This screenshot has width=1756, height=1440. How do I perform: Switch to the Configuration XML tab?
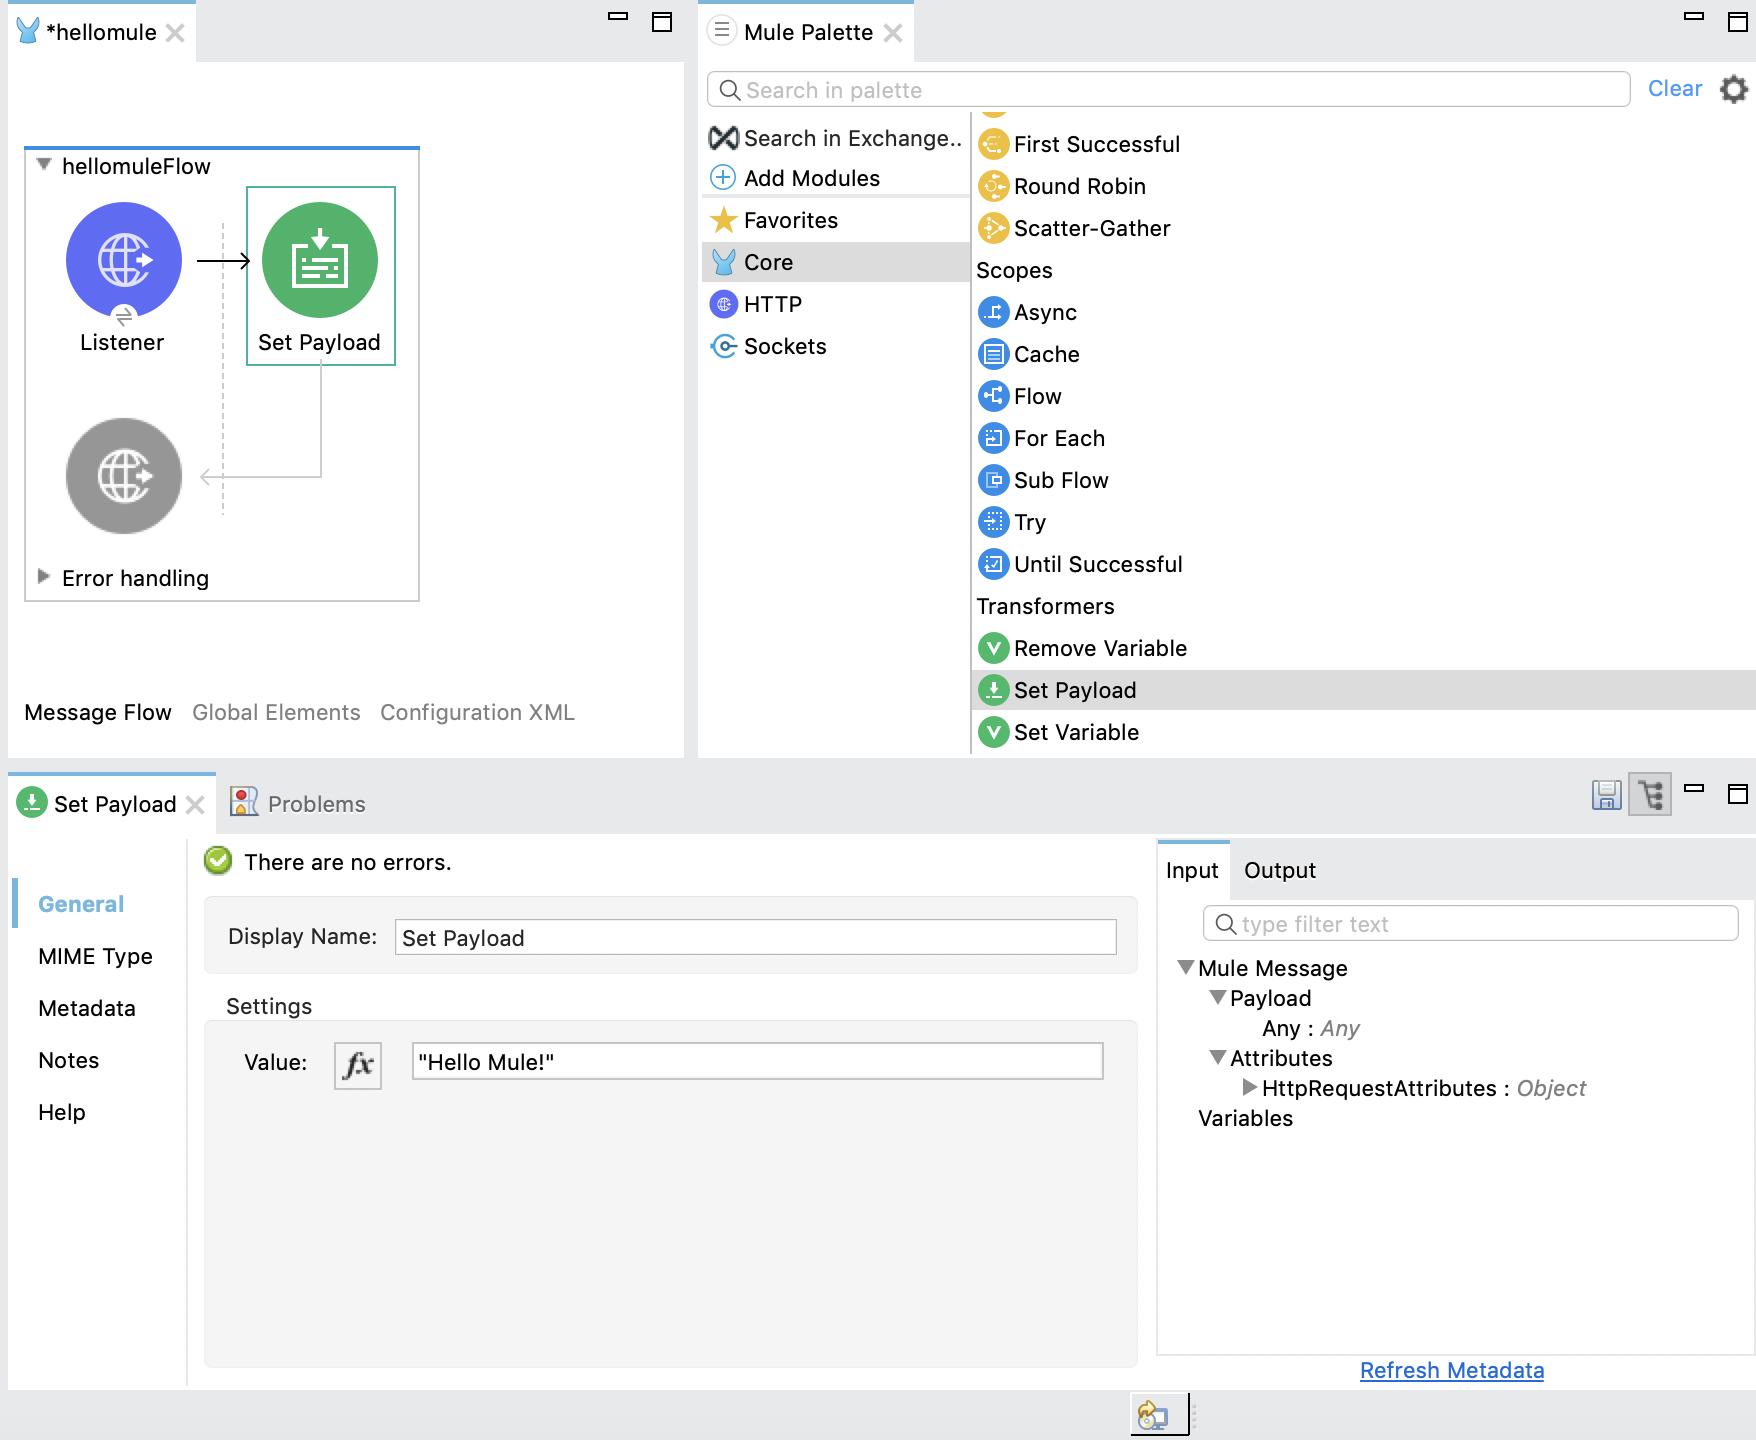point(477,712)
